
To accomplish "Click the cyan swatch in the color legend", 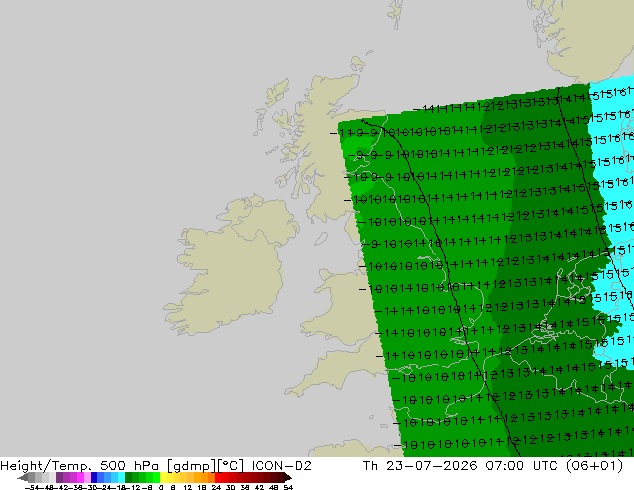I will click(121, 477).
